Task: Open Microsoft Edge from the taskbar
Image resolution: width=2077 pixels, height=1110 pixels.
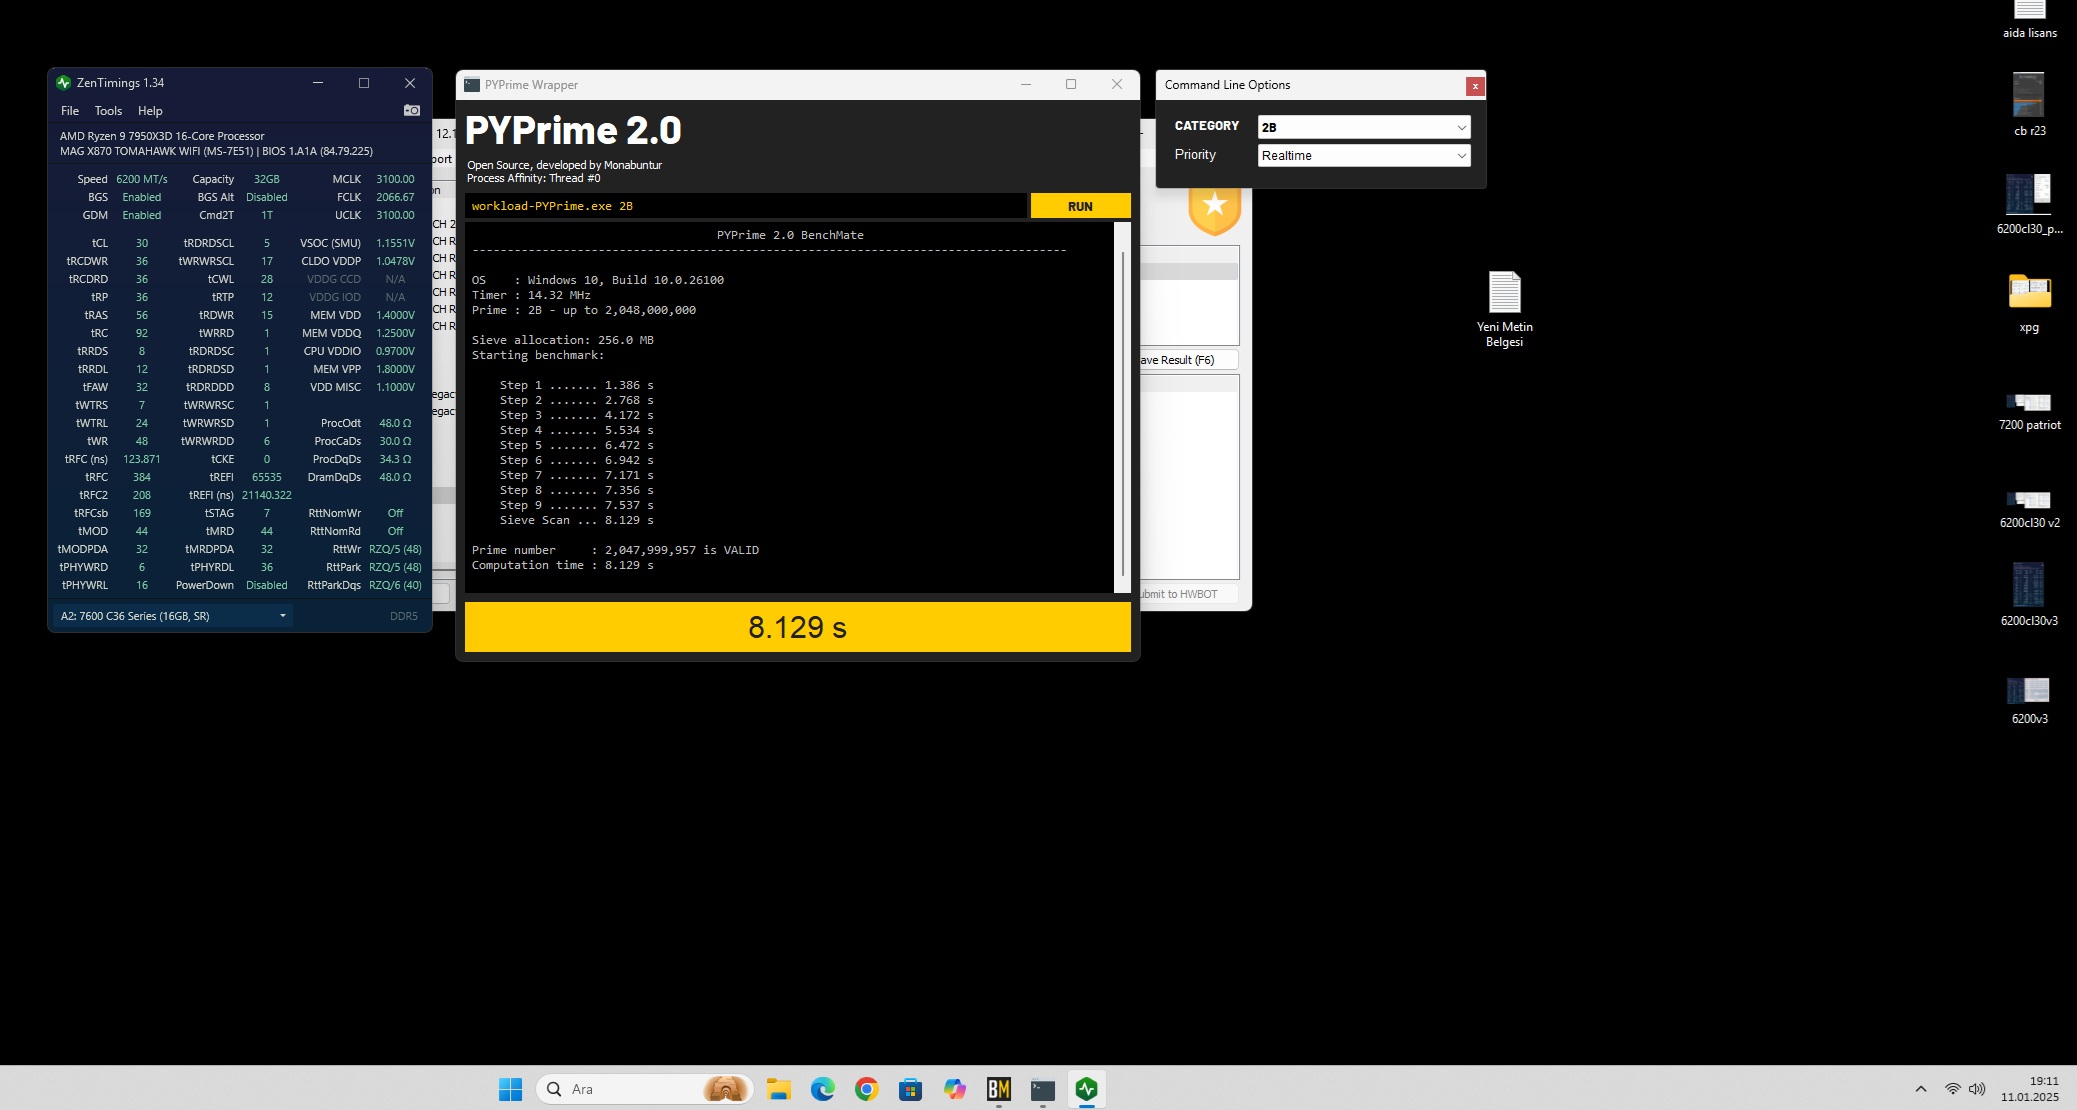Action: click(823, 1089)
